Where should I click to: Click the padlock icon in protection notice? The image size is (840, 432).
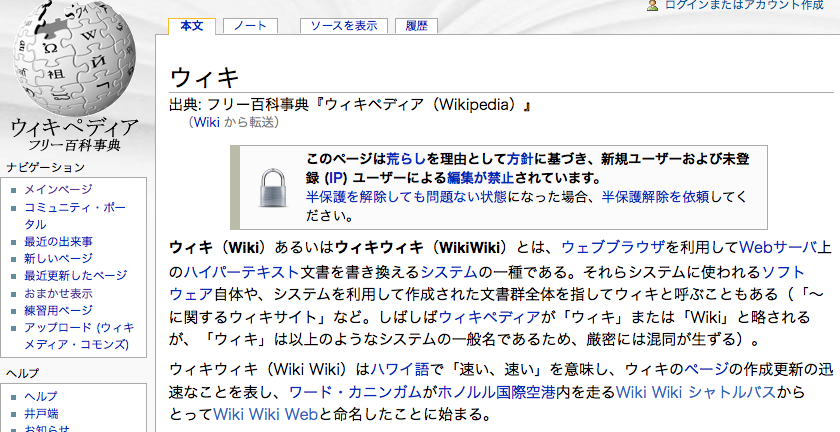pyautogui.click(x=273, y=187)
